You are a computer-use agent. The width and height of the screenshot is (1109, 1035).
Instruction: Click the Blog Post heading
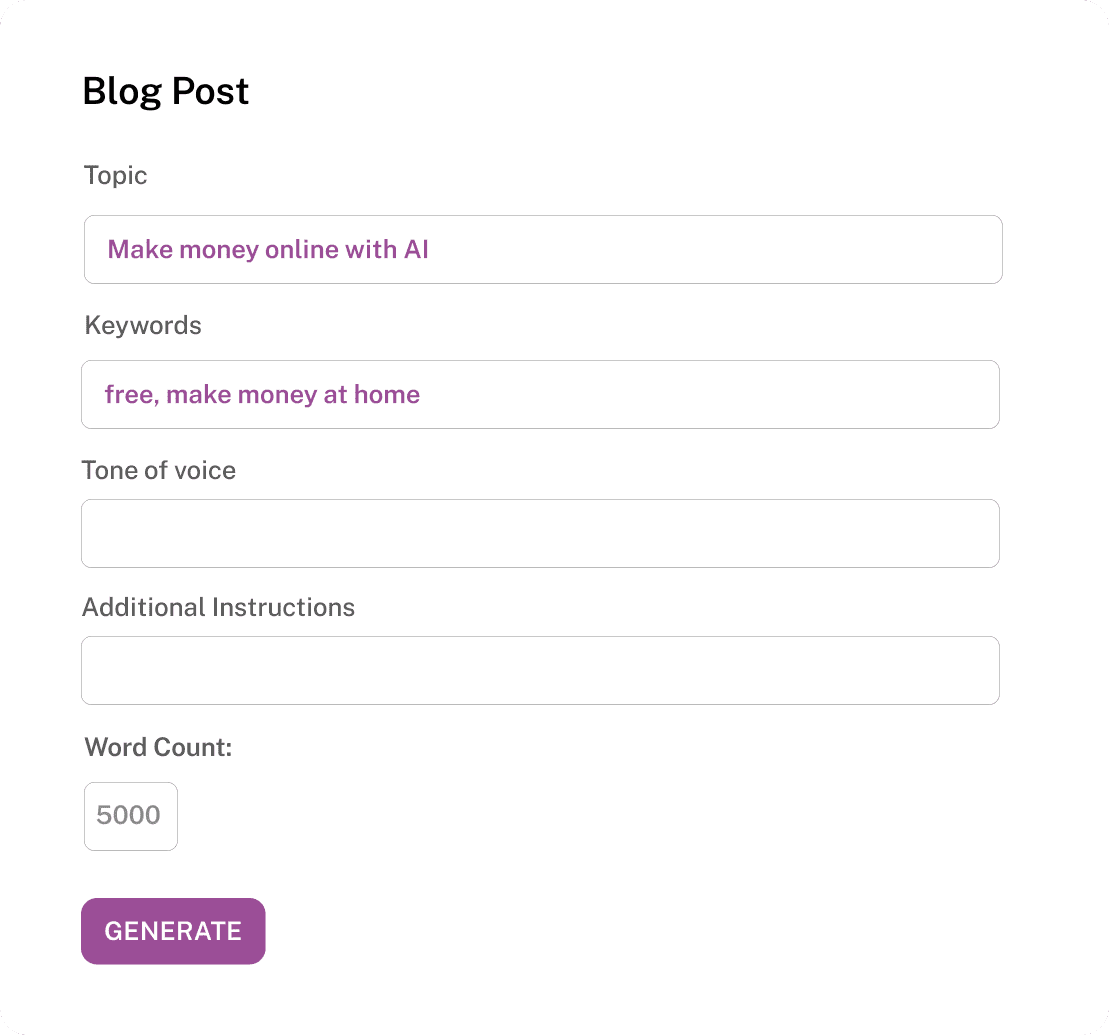165,91
